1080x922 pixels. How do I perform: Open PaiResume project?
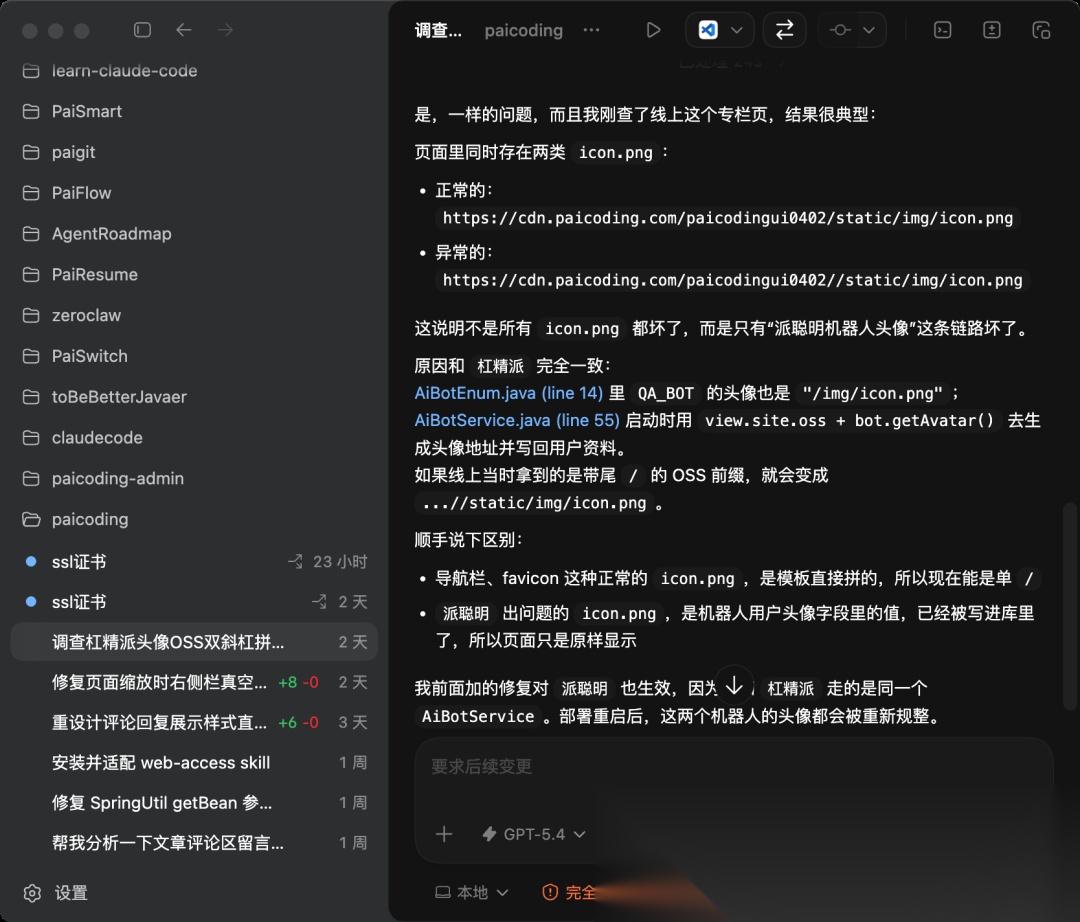click(x=194, y=274)
